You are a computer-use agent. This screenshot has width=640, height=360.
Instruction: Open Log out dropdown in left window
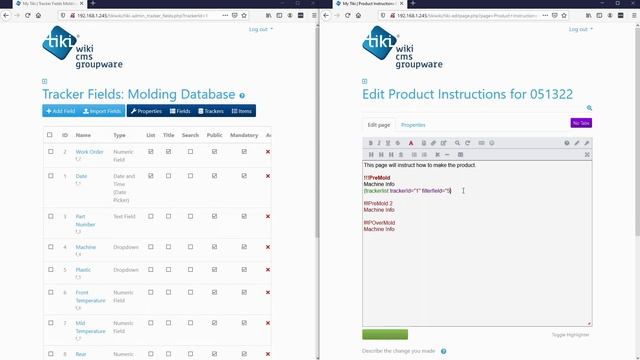(261, 29)
